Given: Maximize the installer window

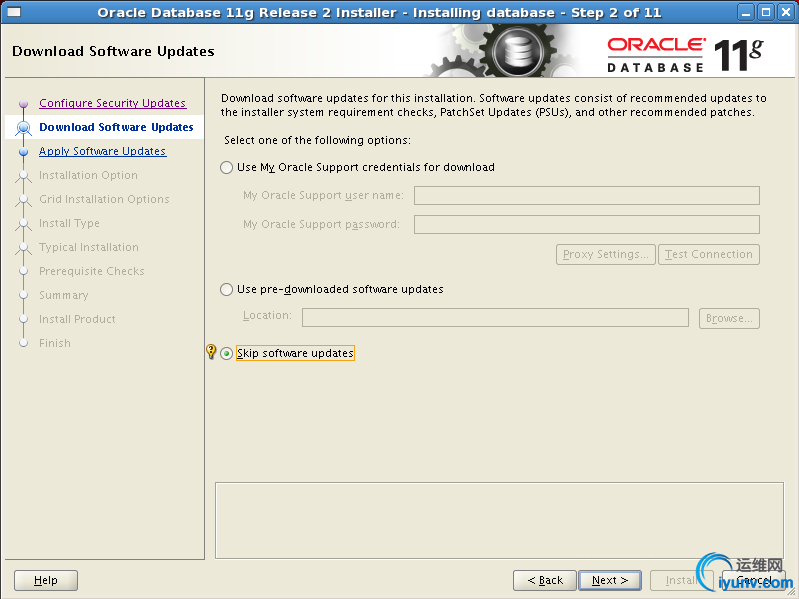Looking at the screenshot, I should click(x=766, y=12).
